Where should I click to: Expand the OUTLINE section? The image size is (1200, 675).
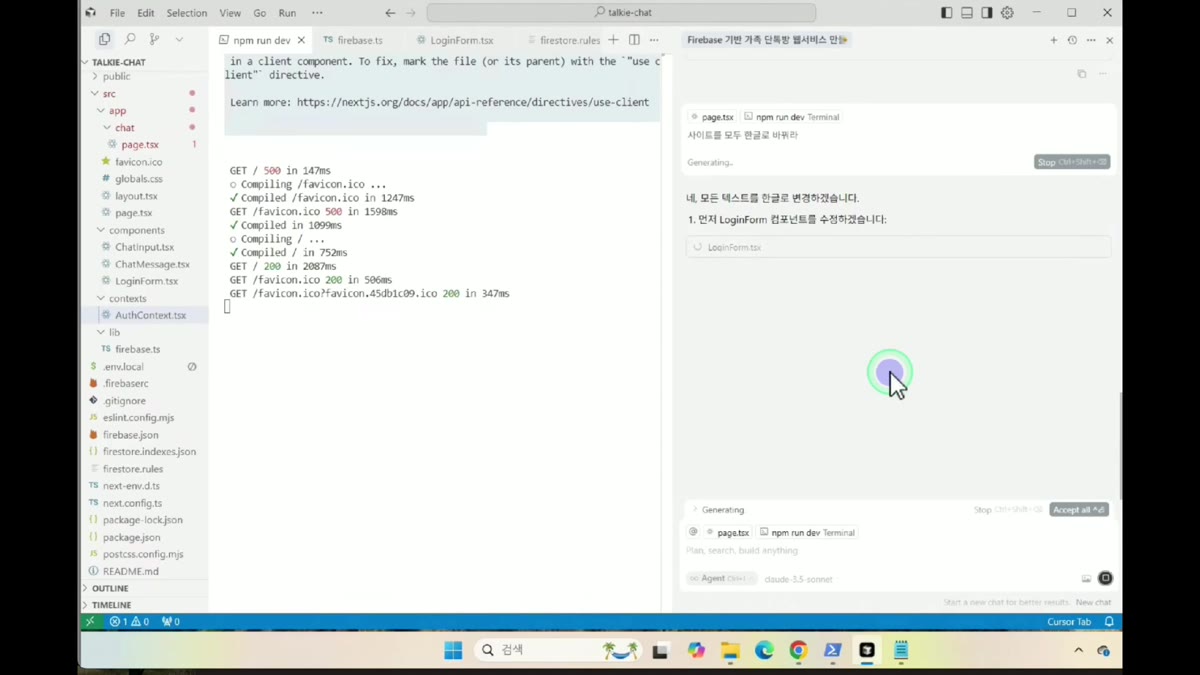click(x=110, y=588)
